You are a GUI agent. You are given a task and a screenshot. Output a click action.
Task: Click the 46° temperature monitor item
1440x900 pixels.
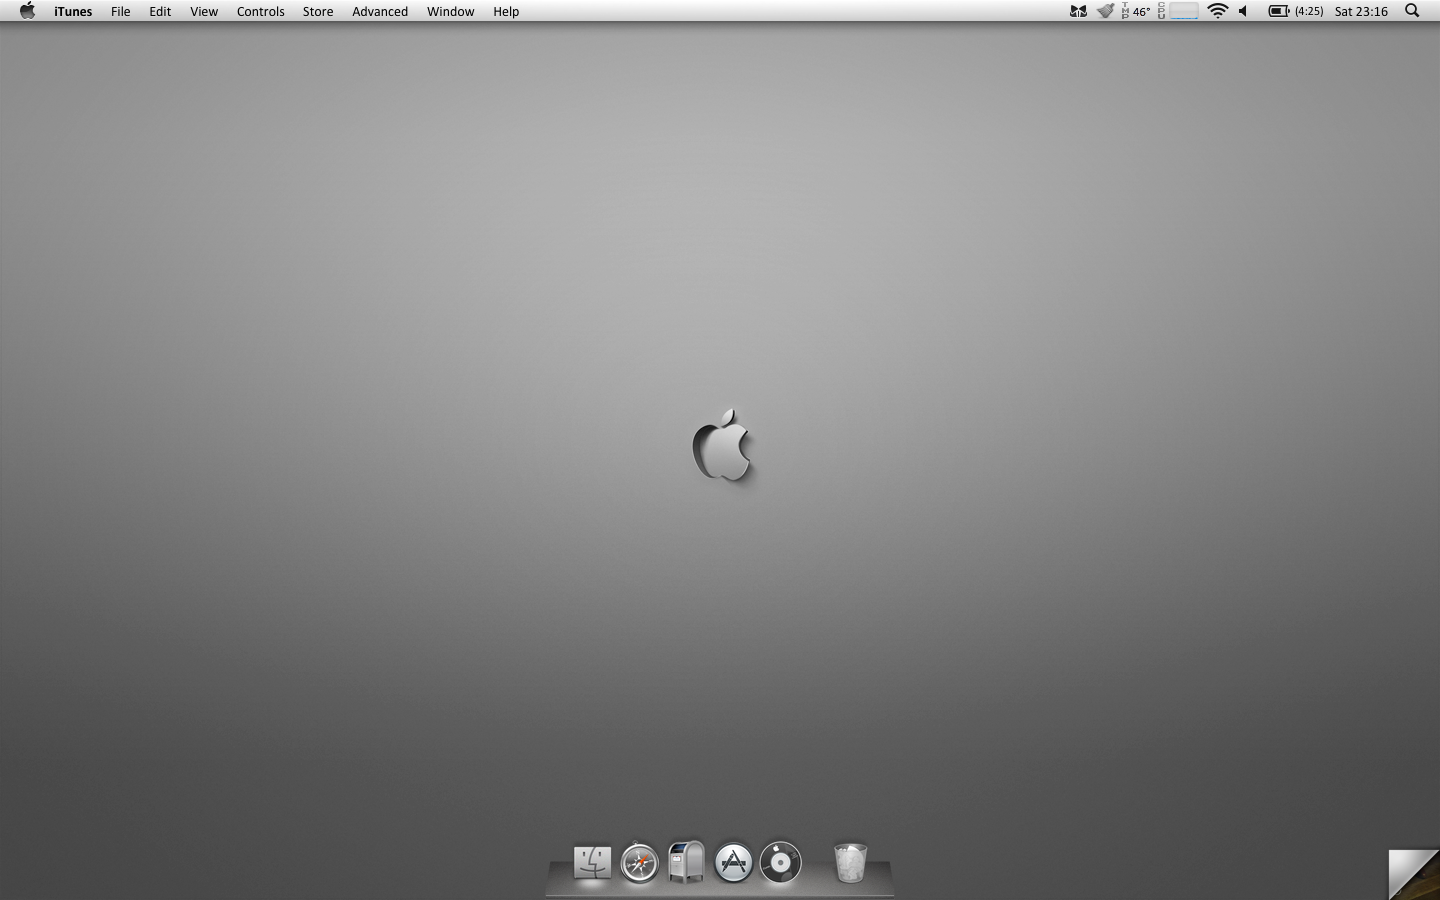click(1136, 11)
